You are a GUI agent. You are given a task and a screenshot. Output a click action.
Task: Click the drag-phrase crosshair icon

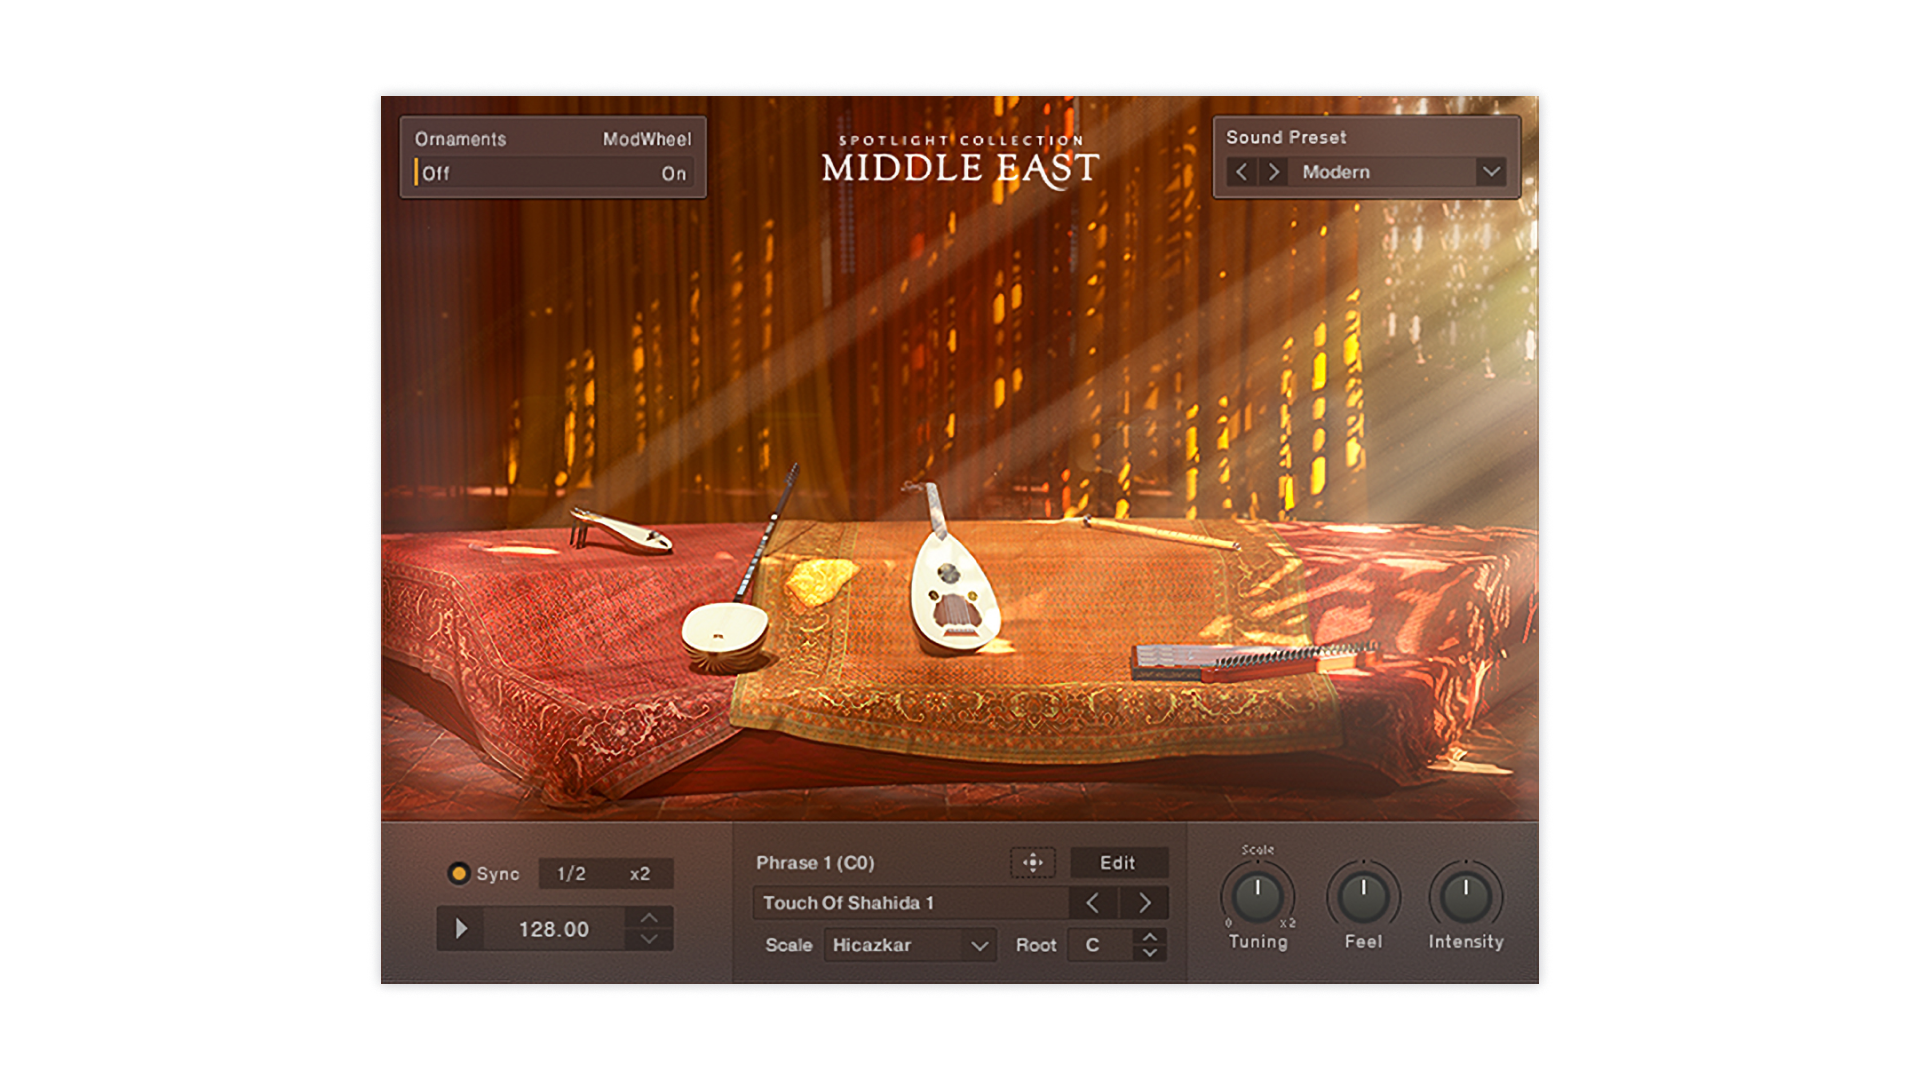pos(1032,862)
